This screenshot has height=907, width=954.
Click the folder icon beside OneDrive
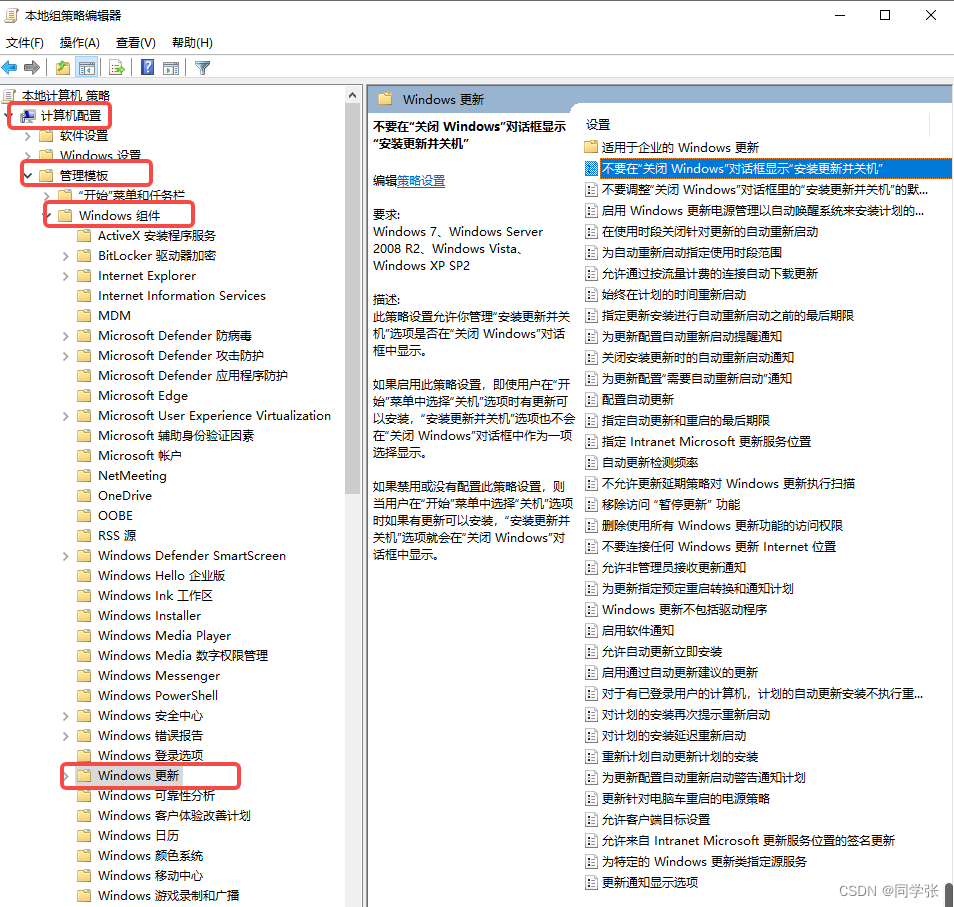(x=85, y=496)
